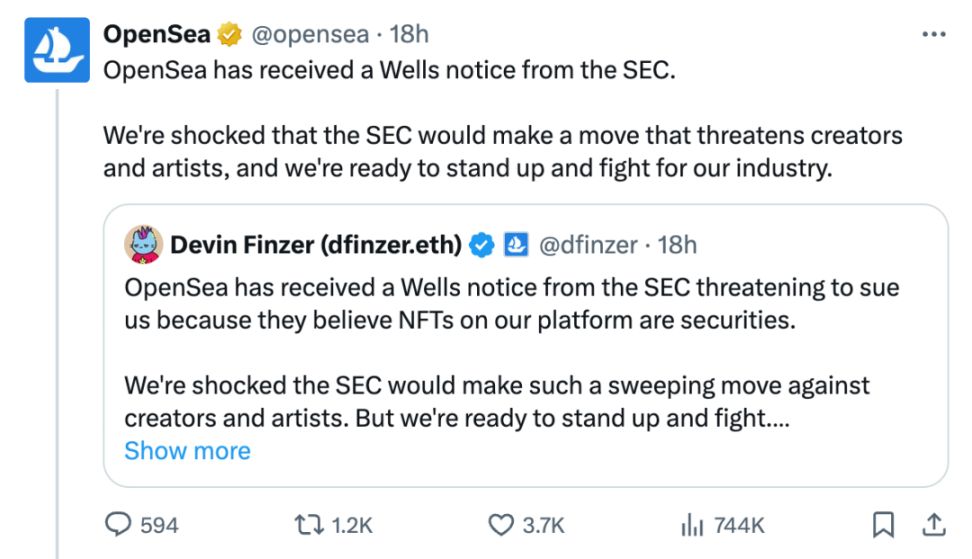The width and height of the screenshot is (972, 559).
Task: Expand the quoted tweet with Show more
Action: pos(187,450)
